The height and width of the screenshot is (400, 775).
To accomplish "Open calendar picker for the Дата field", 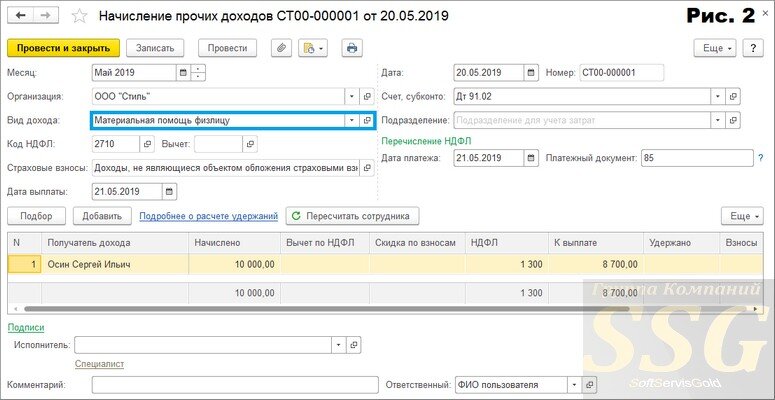I will click(531, 73).
